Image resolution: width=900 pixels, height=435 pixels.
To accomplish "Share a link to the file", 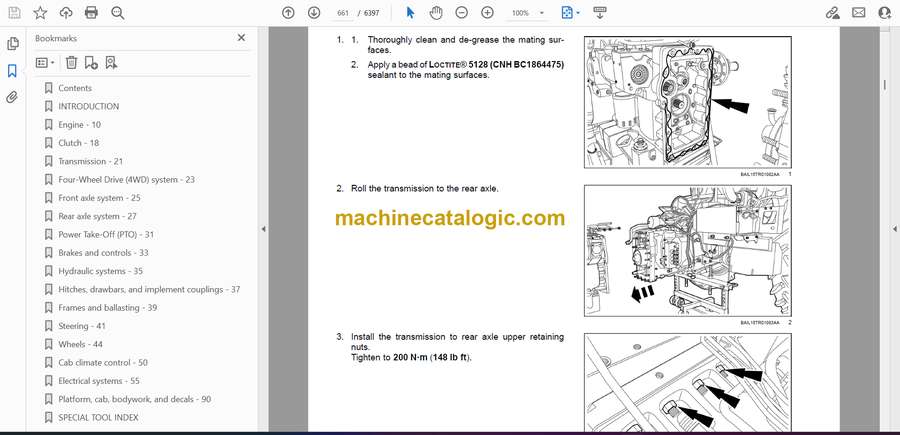I will coord(832,13).
